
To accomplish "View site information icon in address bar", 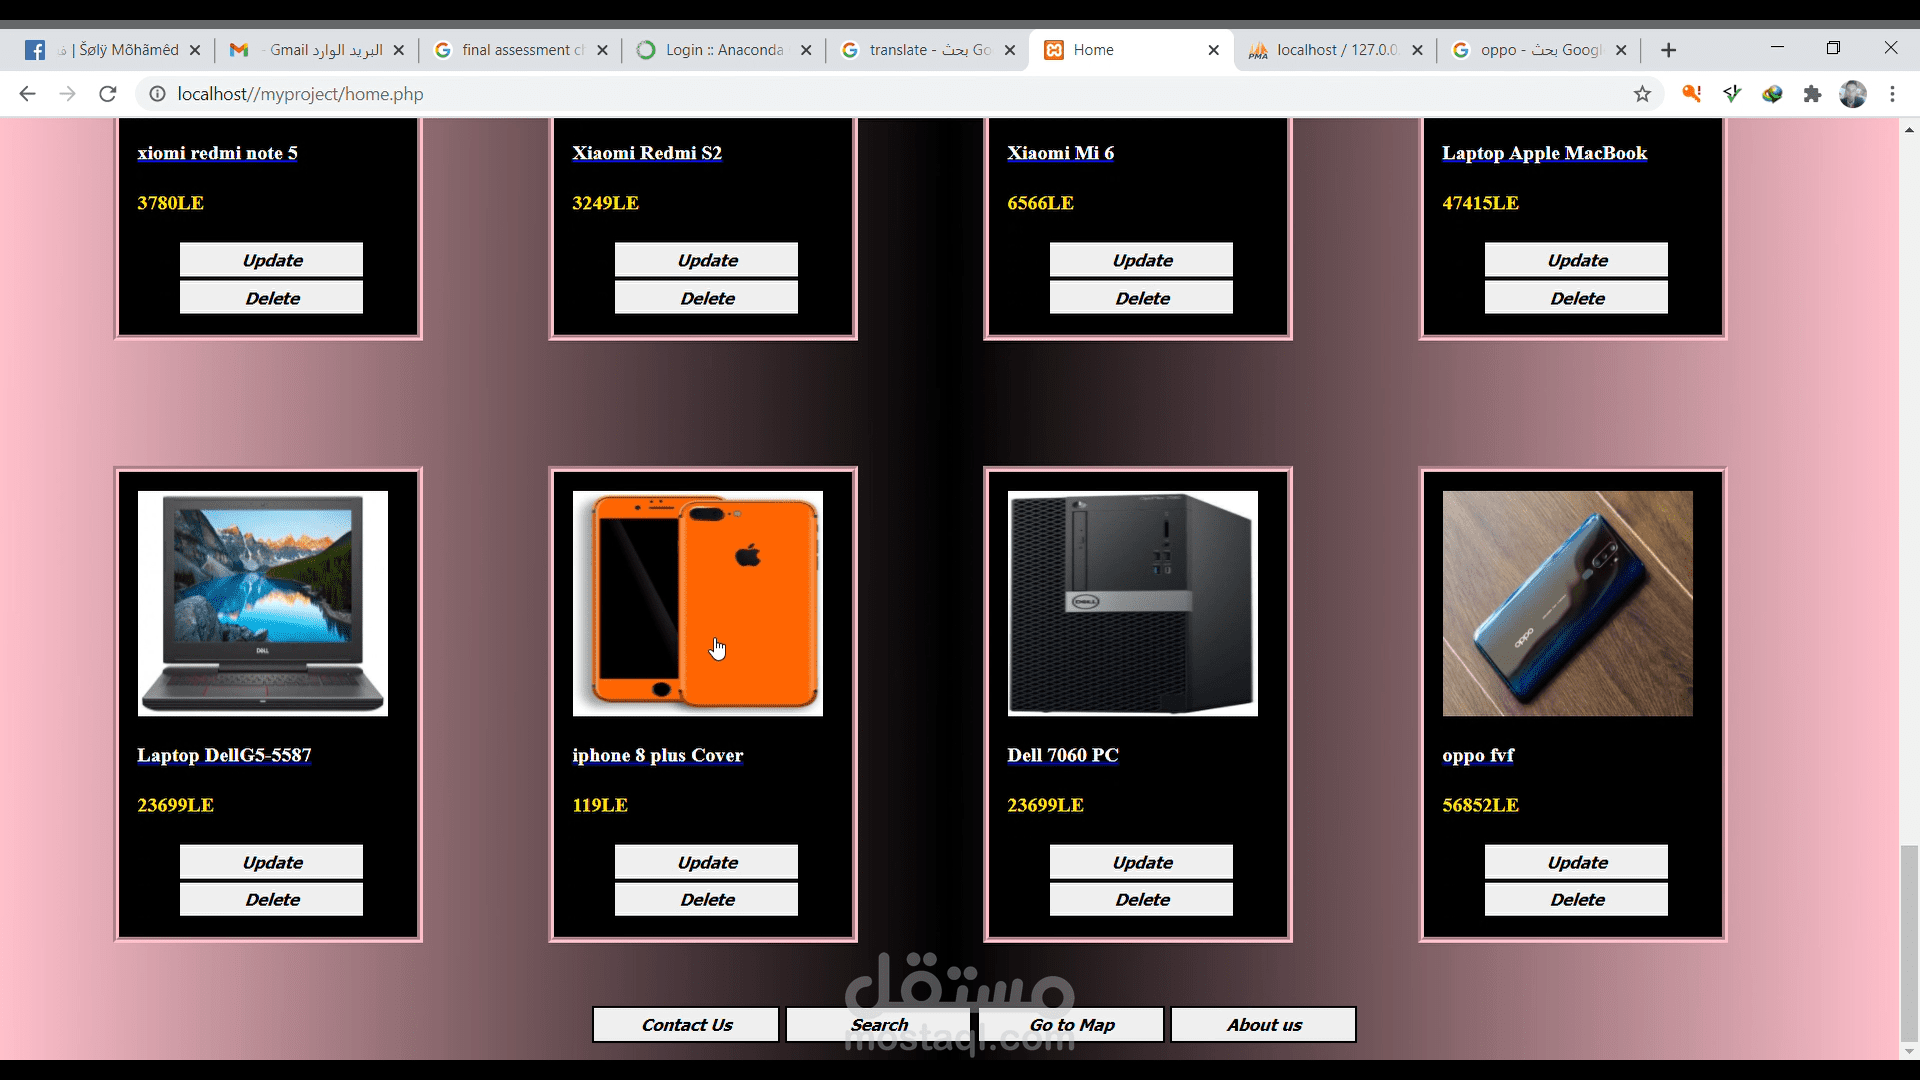I will pos(157,94).
